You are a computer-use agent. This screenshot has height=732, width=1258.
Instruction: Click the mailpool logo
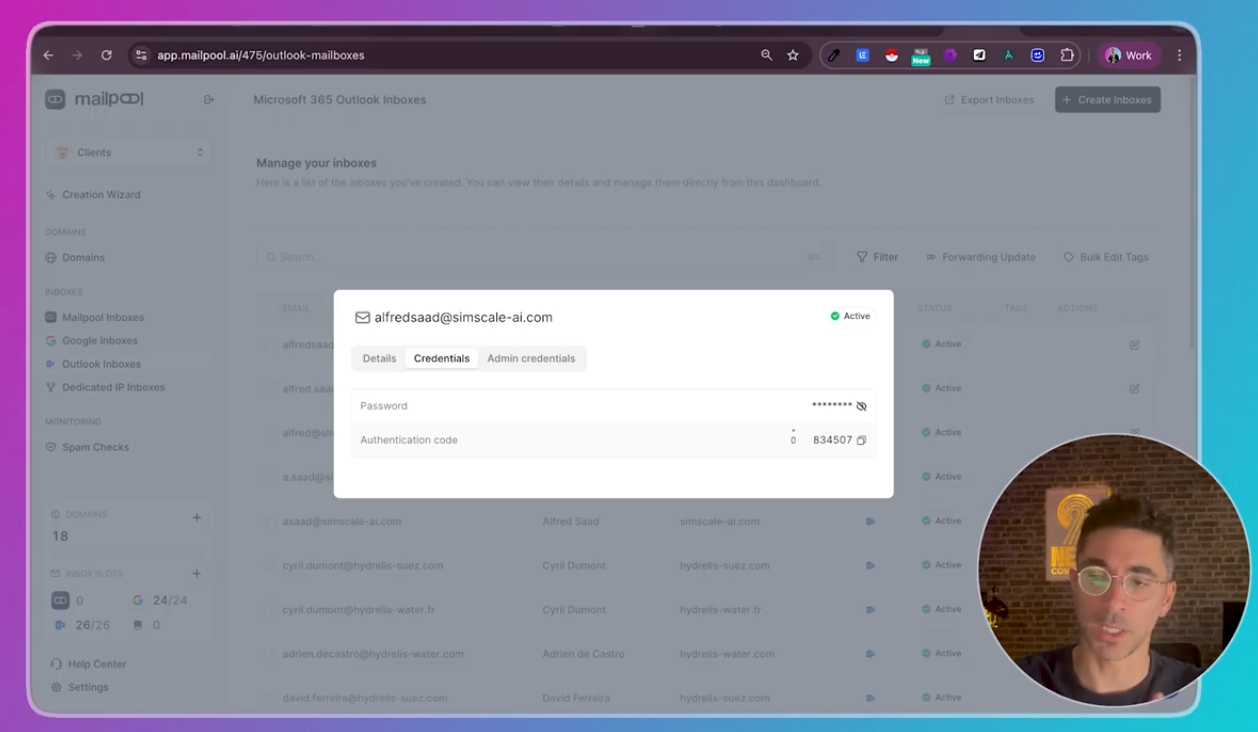[x=94, y=99]
